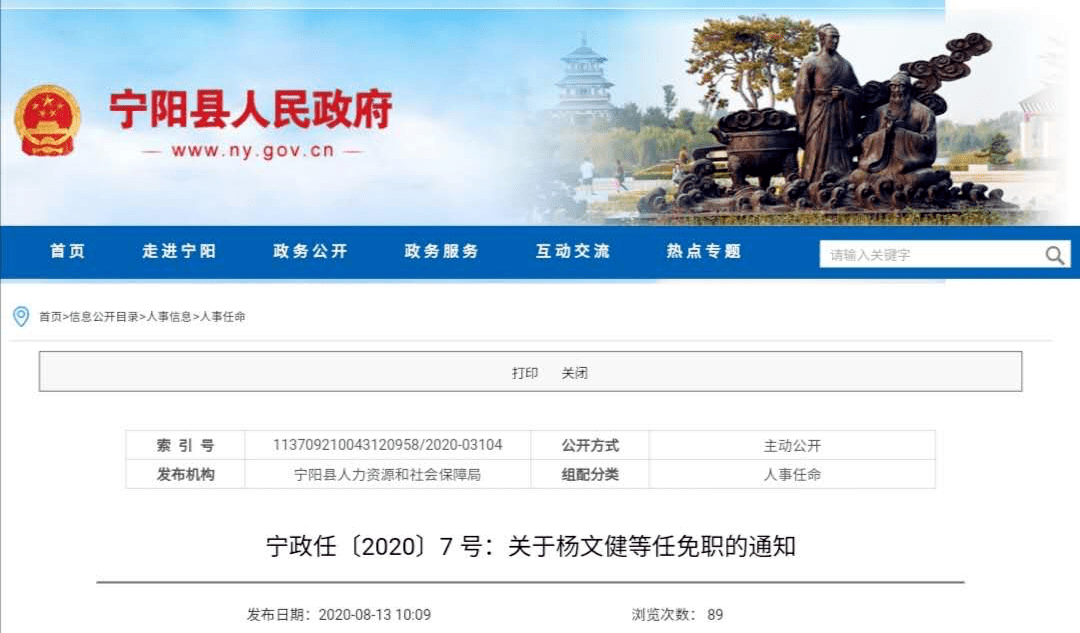Screen dimensions: 1080x633
Task: Click the 关闭 close link
Action: pos(574,373)
